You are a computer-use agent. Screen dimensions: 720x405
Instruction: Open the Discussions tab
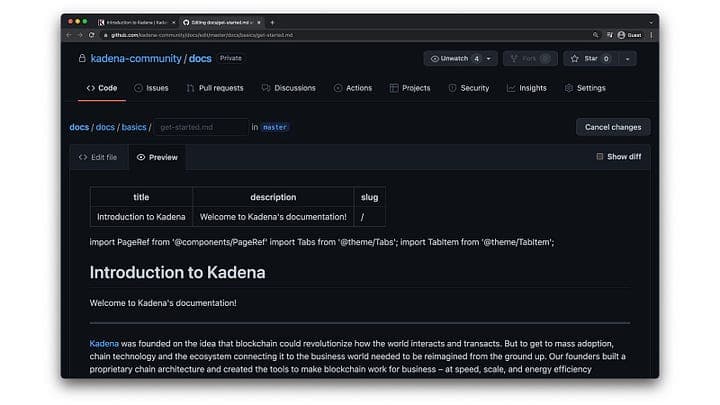pyautogui.click(x=288, y=88)
